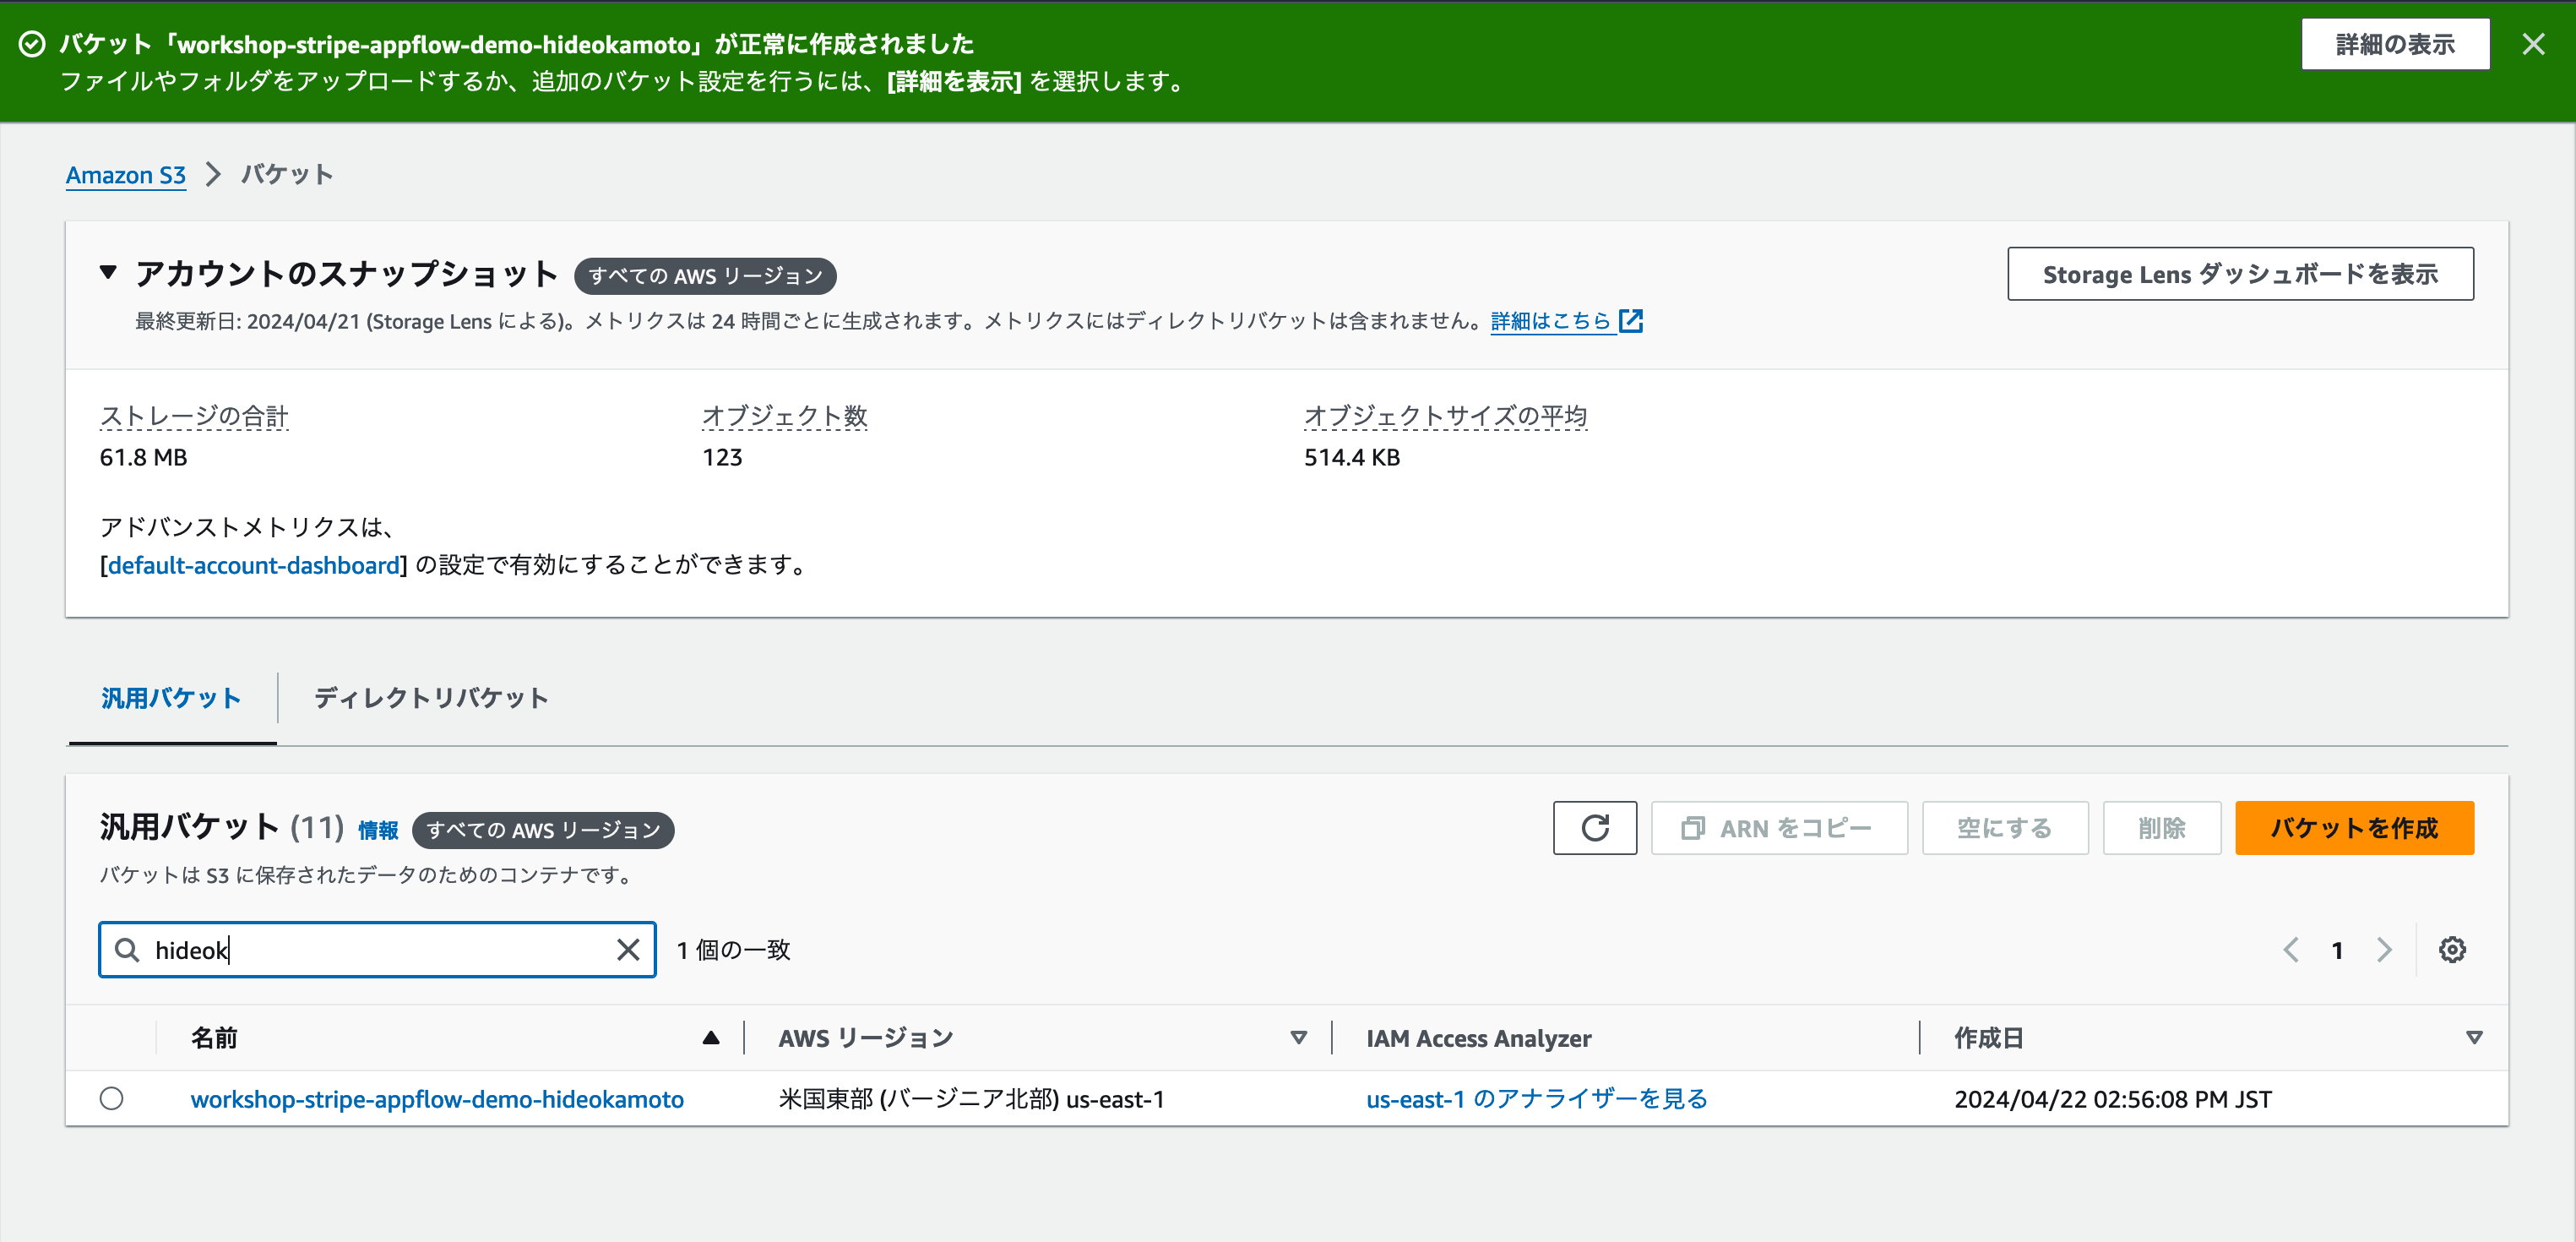Click 詳細の表示 in the notification banner
This screenshot has height=1242, width=2576.
2395,44
